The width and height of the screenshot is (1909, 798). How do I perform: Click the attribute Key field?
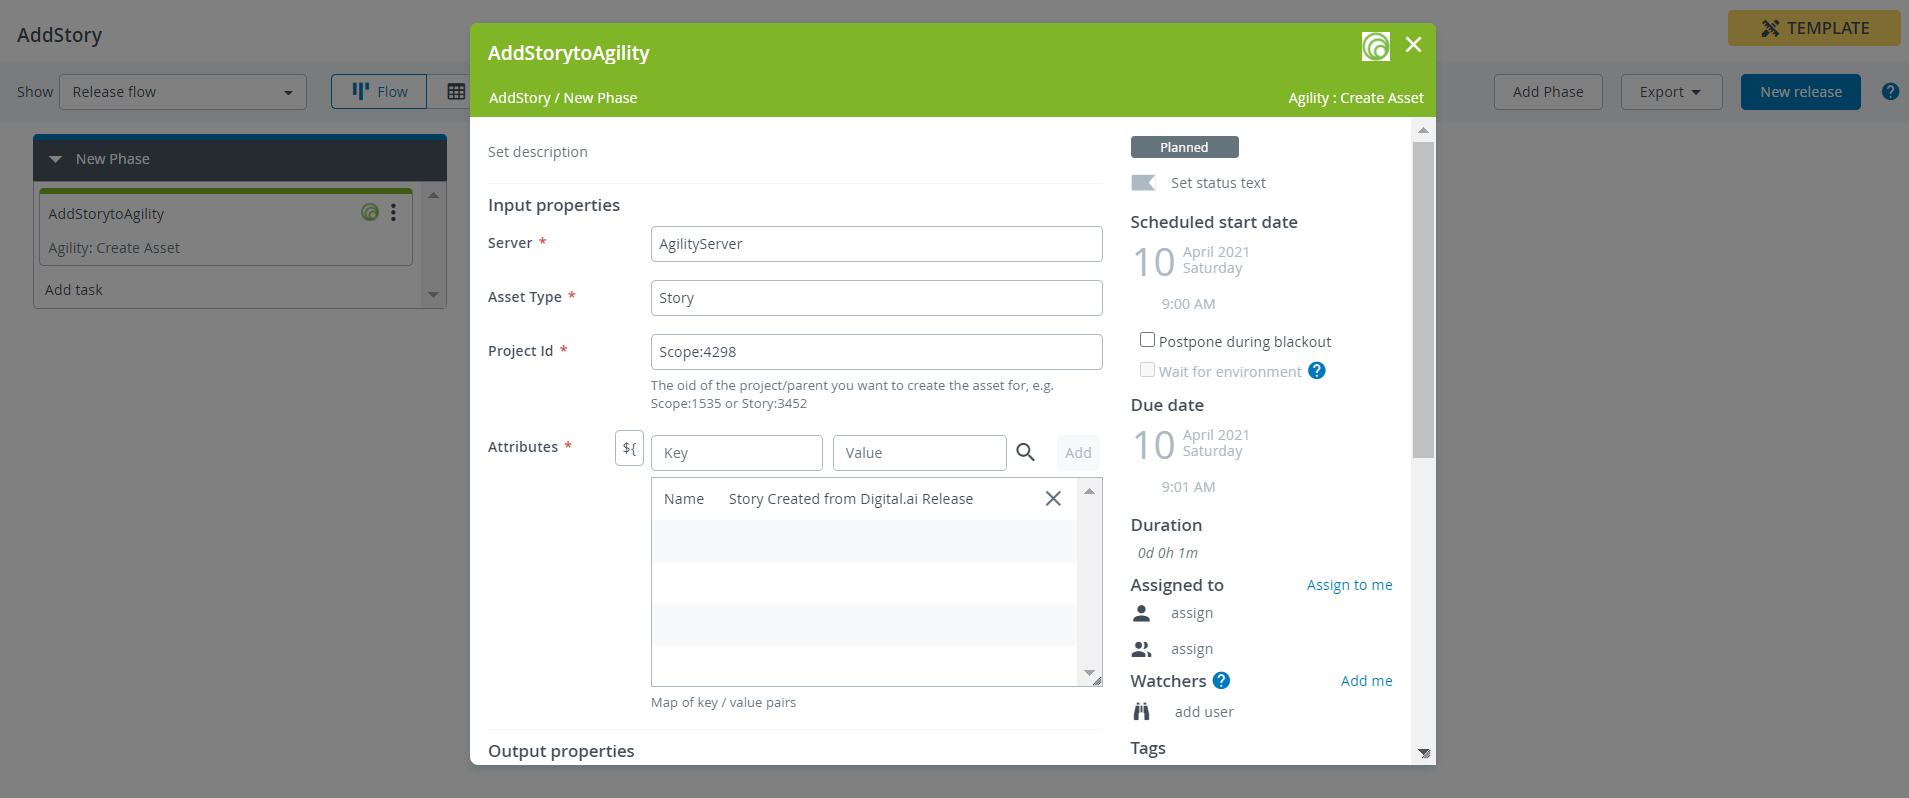click(x=737, y=453)
